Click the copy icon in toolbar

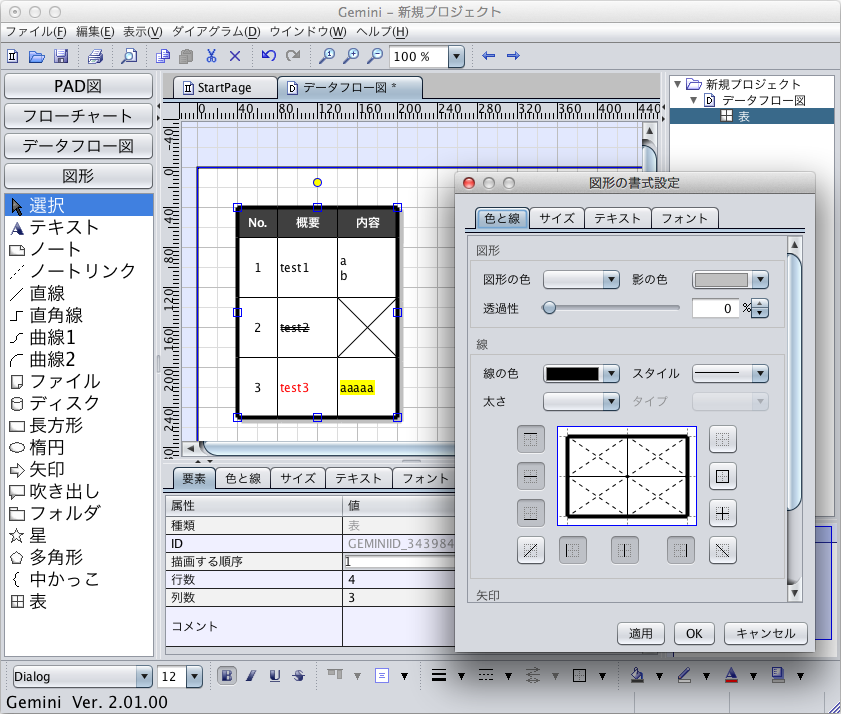[x=163, y=56]
